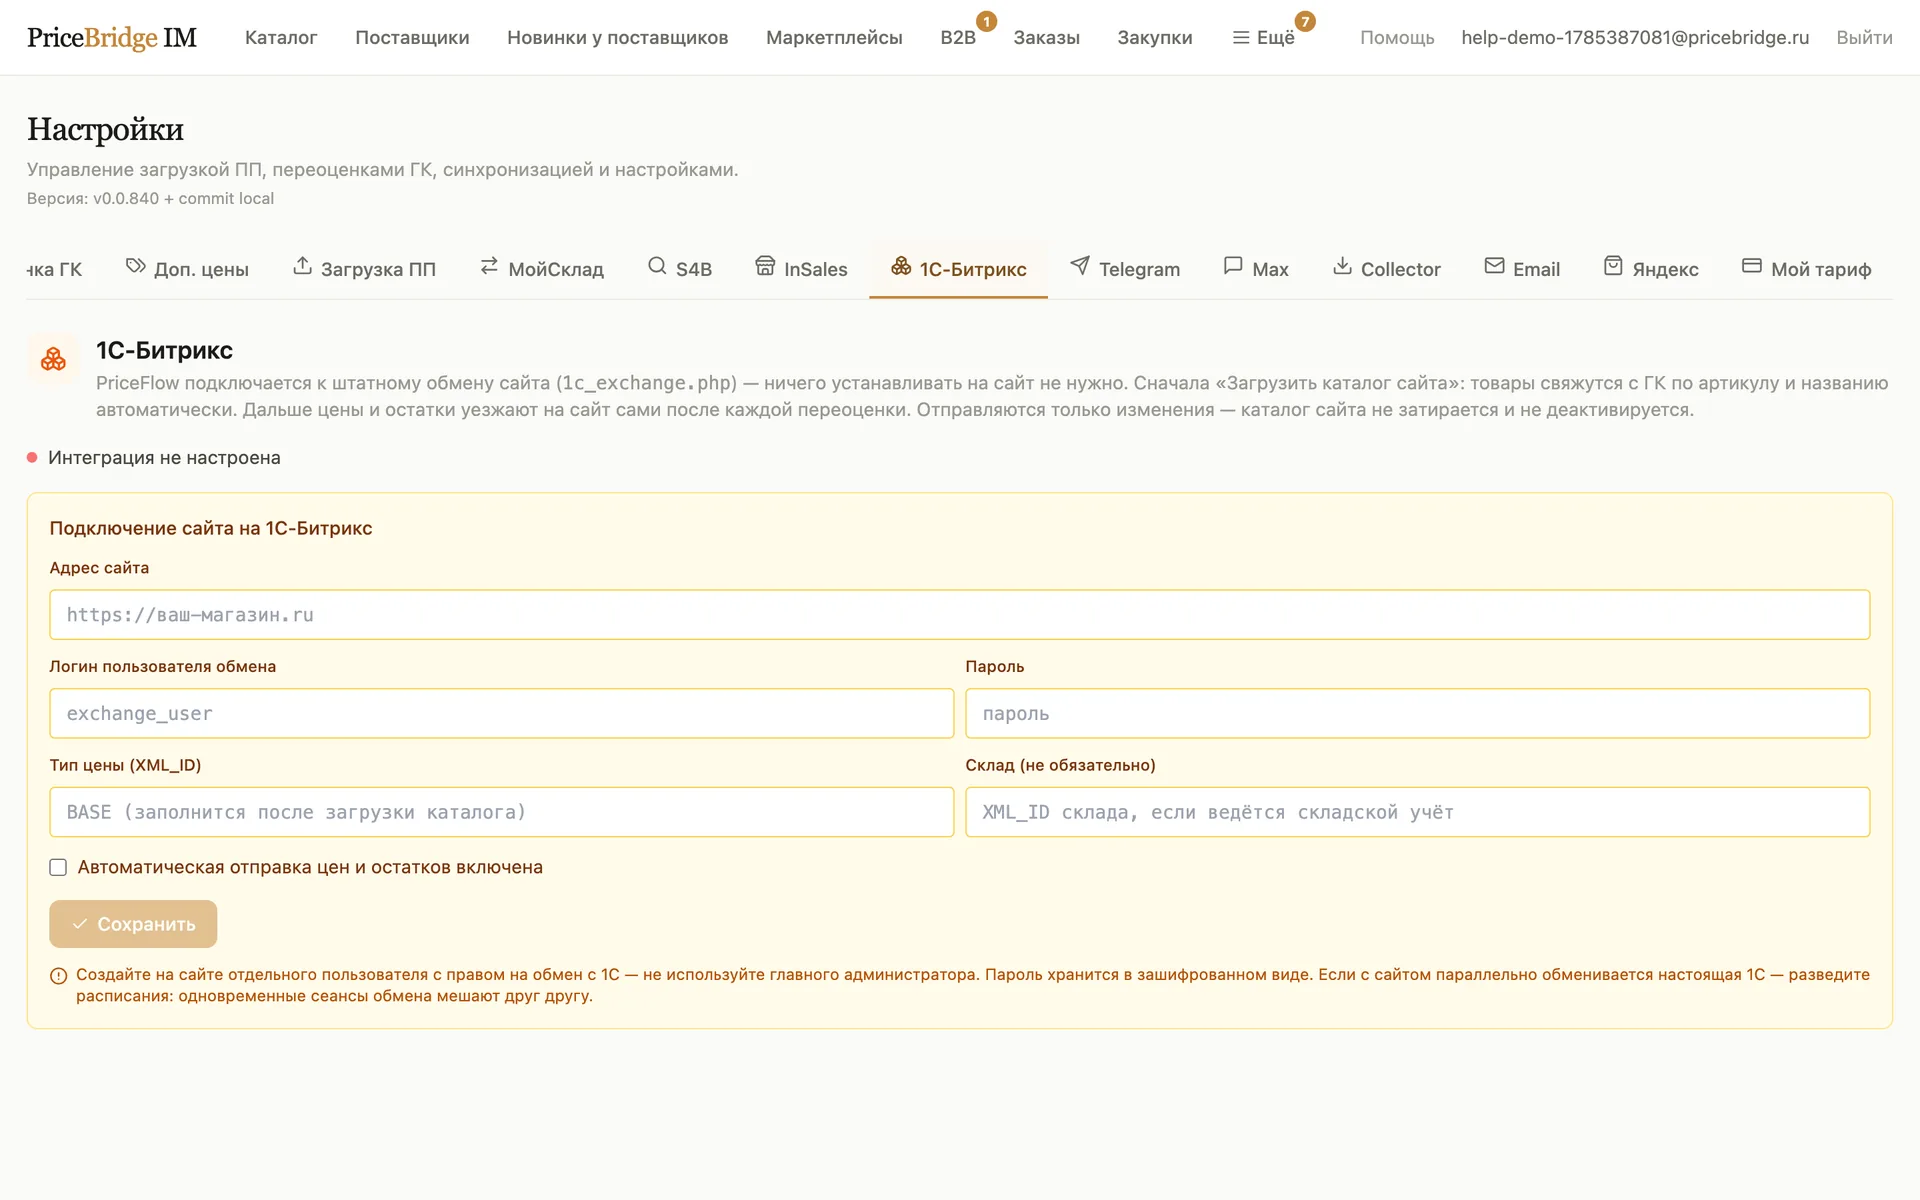Select the 1С-Битрикс tab
Screen dimensions: 1920x1200
(959, 269)
